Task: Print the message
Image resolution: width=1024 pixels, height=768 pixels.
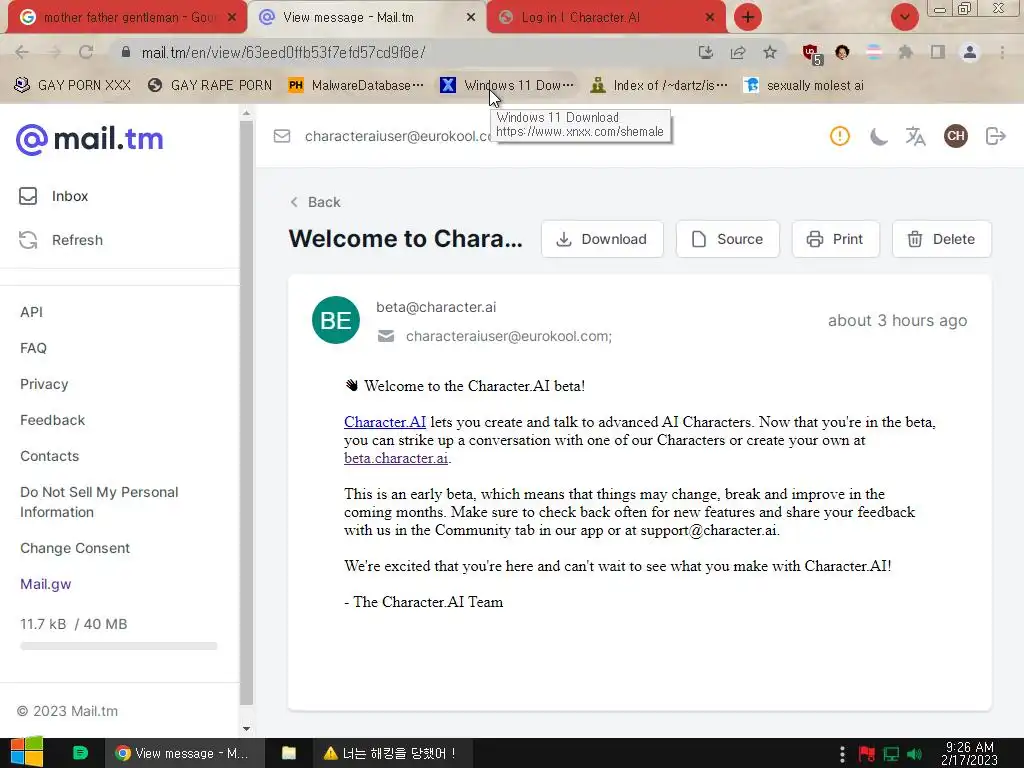Action: pyautogui.click(x=836, y=239)
